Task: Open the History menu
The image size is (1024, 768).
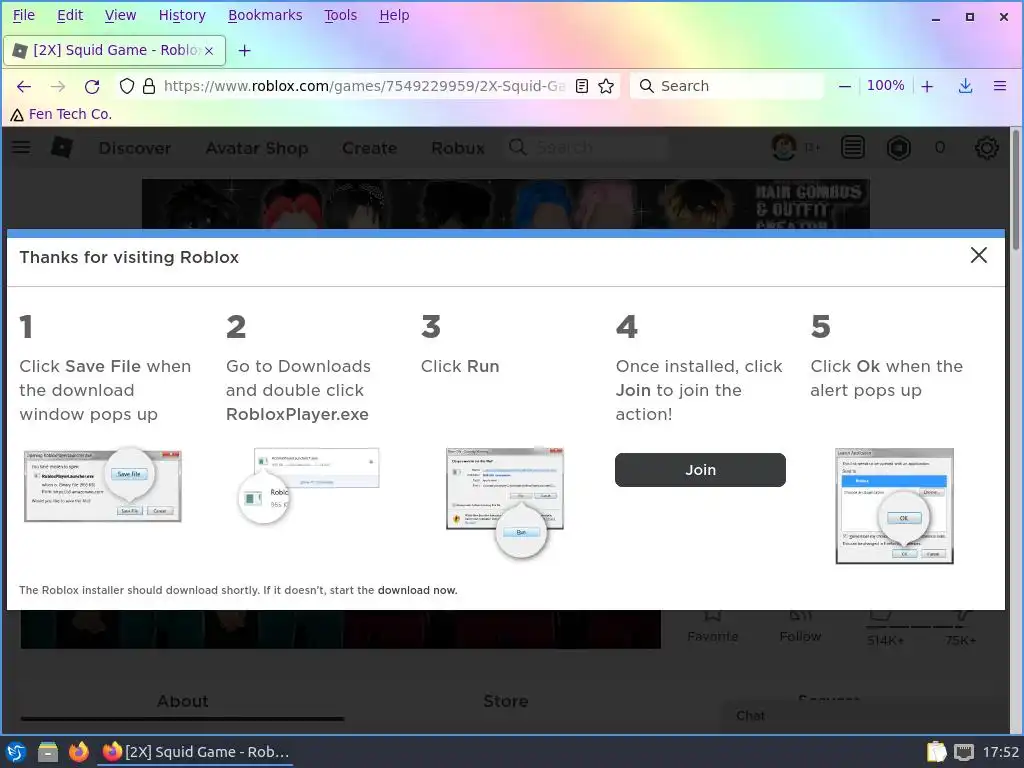Action: tap(182, 15)
